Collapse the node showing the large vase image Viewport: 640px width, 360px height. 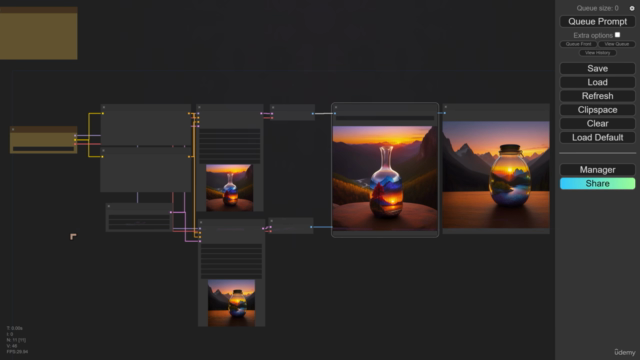[336, 107]
